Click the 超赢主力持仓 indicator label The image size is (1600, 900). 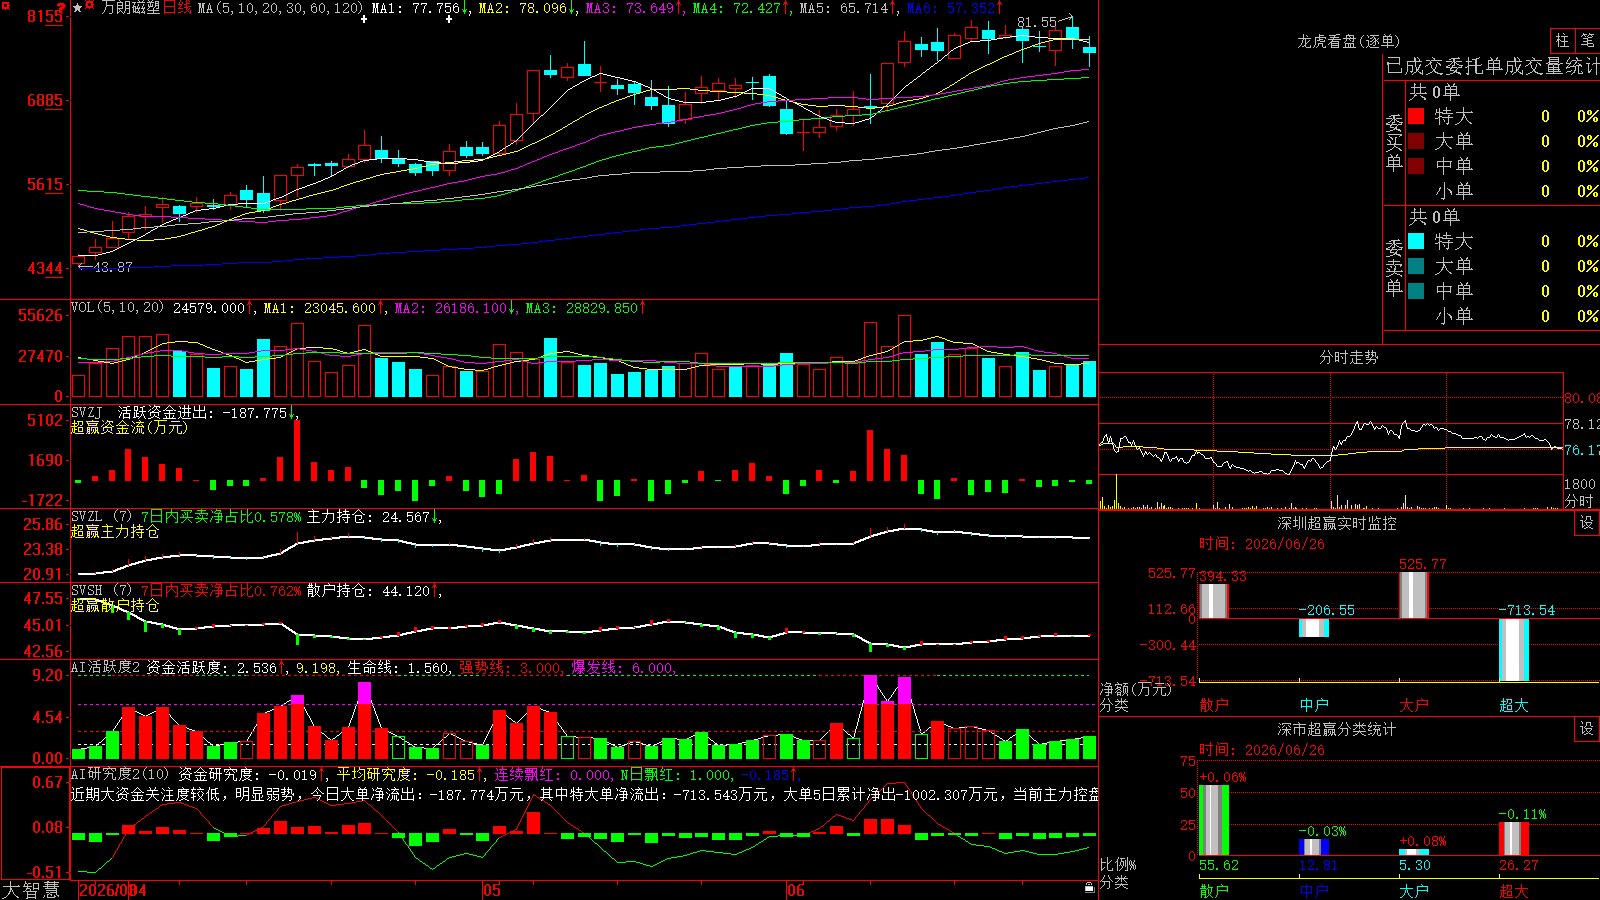(115, 531)
